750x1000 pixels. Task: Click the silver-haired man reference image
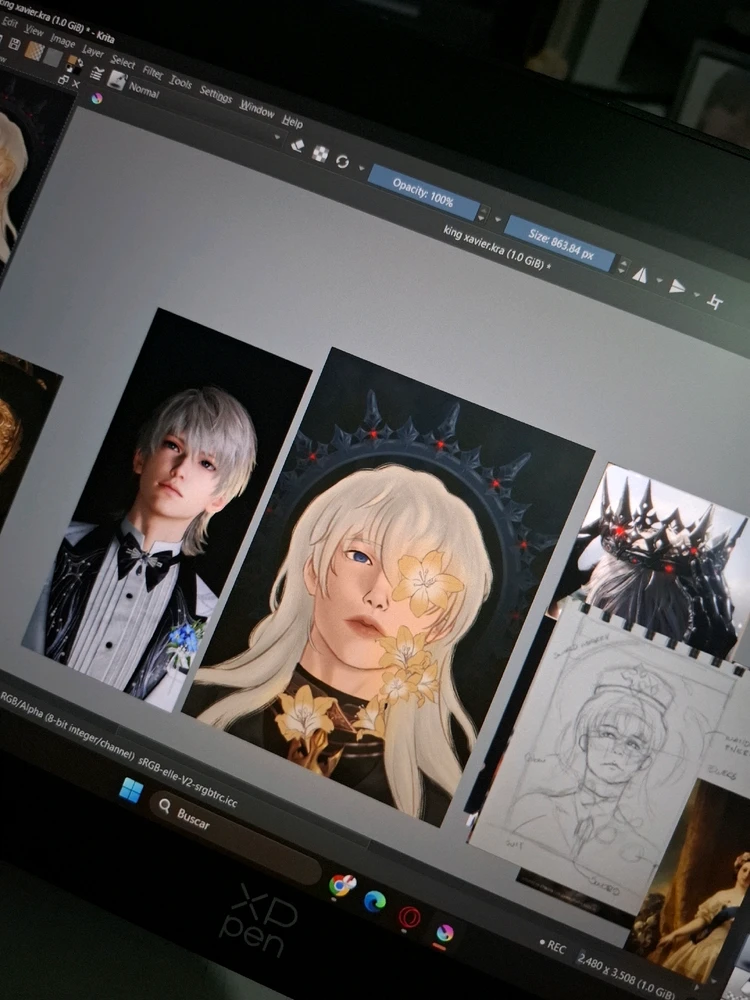pyautogui.click(x=167, y=509)
